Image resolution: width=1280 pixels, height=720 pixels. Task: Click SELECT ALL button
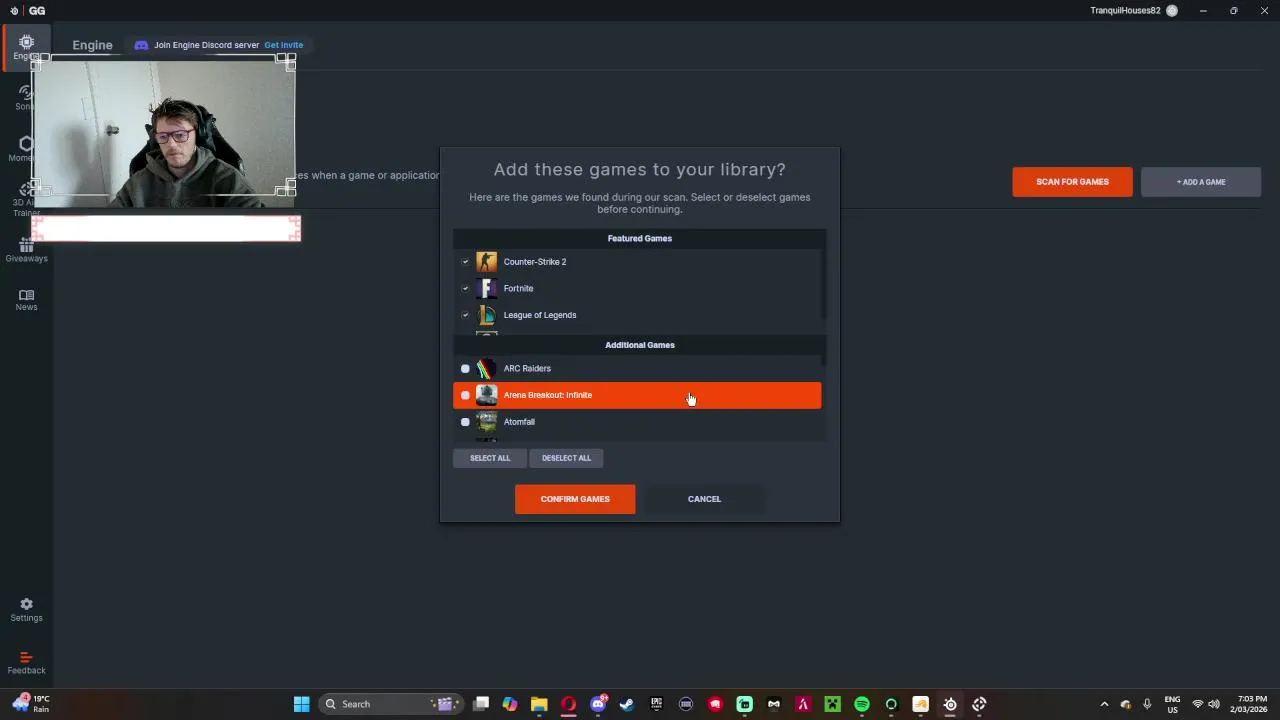490,458
